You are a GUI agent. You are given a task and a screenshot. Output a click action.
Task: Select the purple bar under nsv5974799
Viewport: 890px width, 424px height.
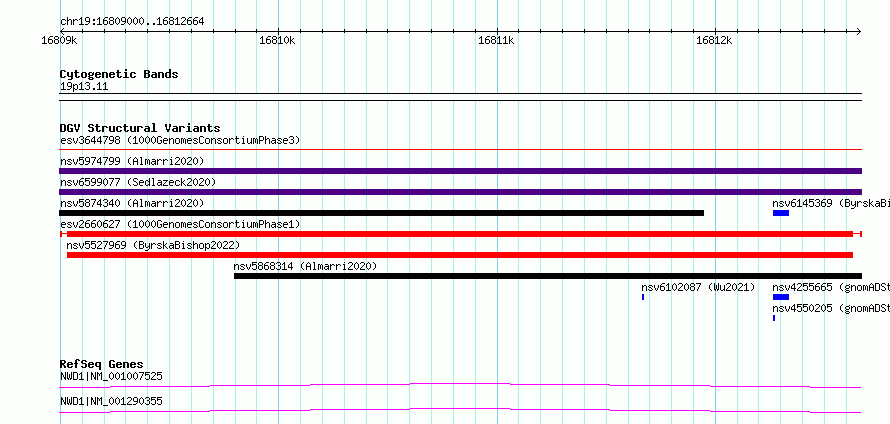[460, 171]
